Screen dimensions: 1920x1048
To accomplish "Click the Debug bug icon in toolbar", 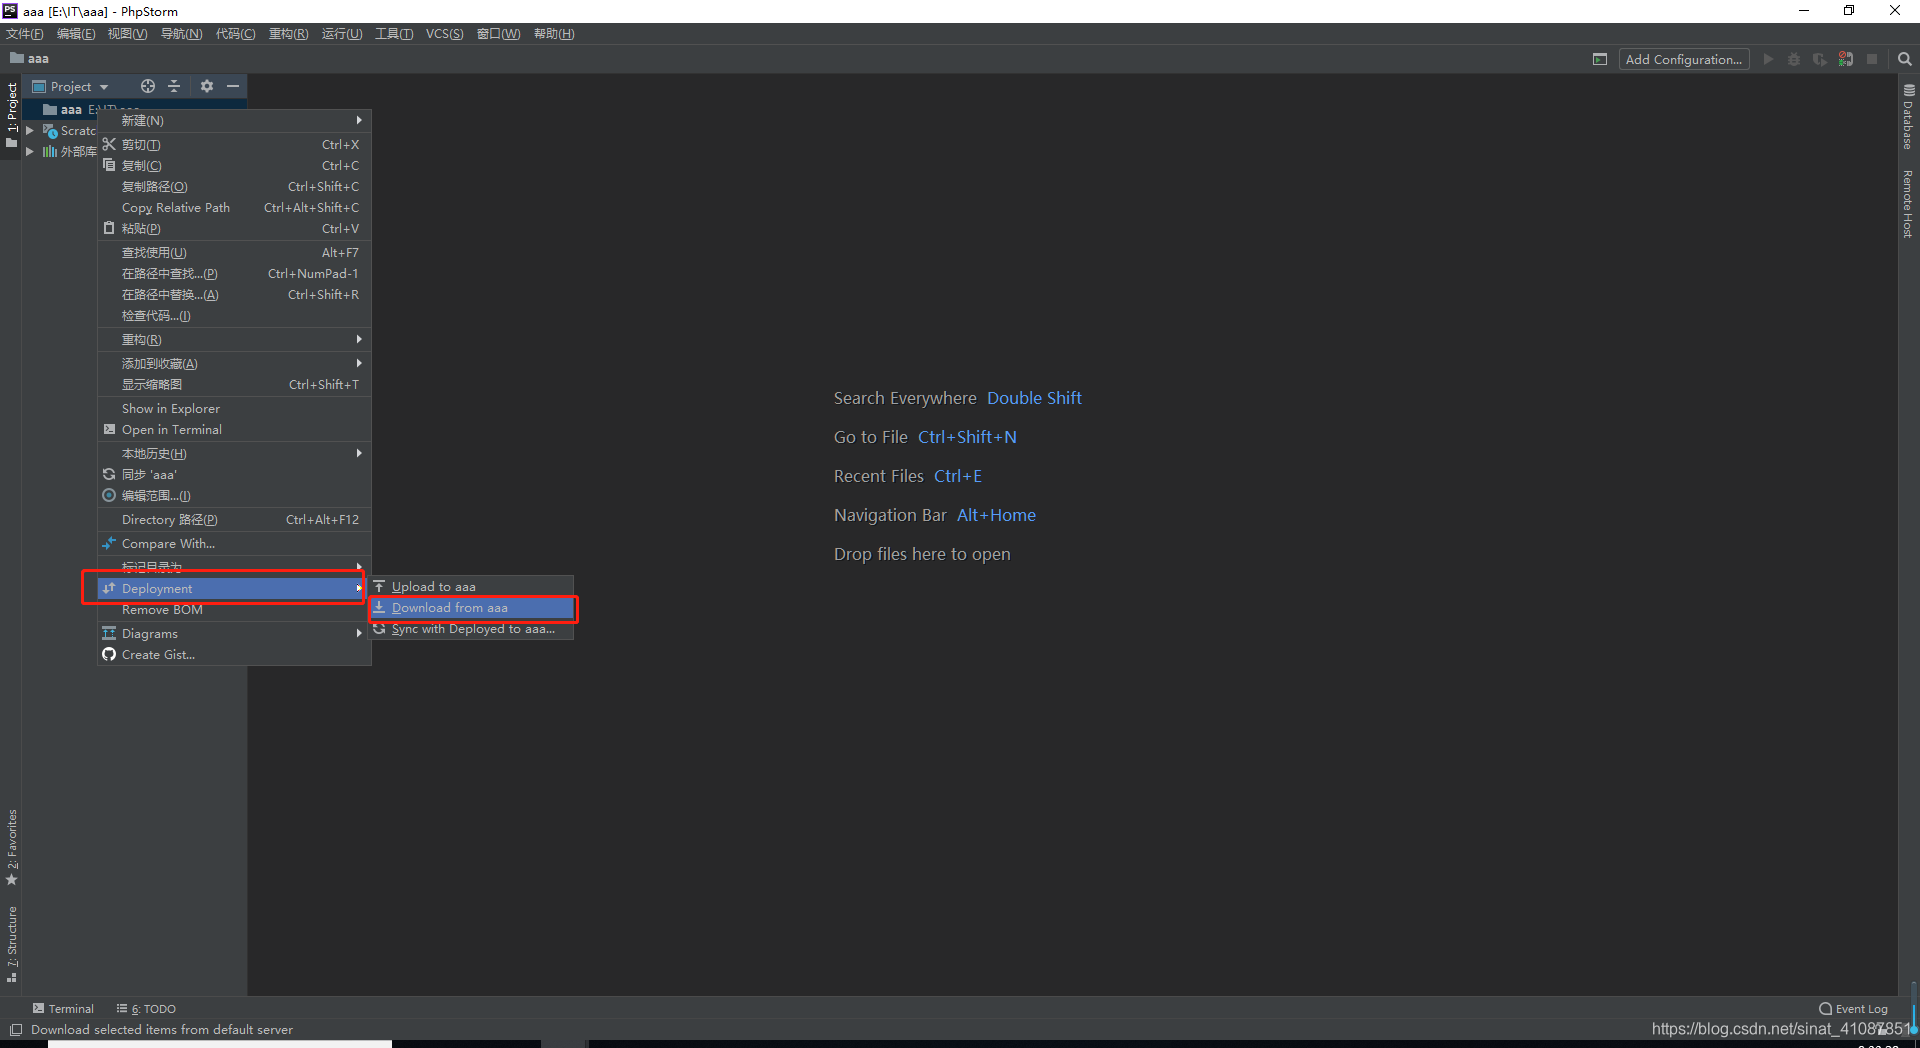I will point(1794,60).
